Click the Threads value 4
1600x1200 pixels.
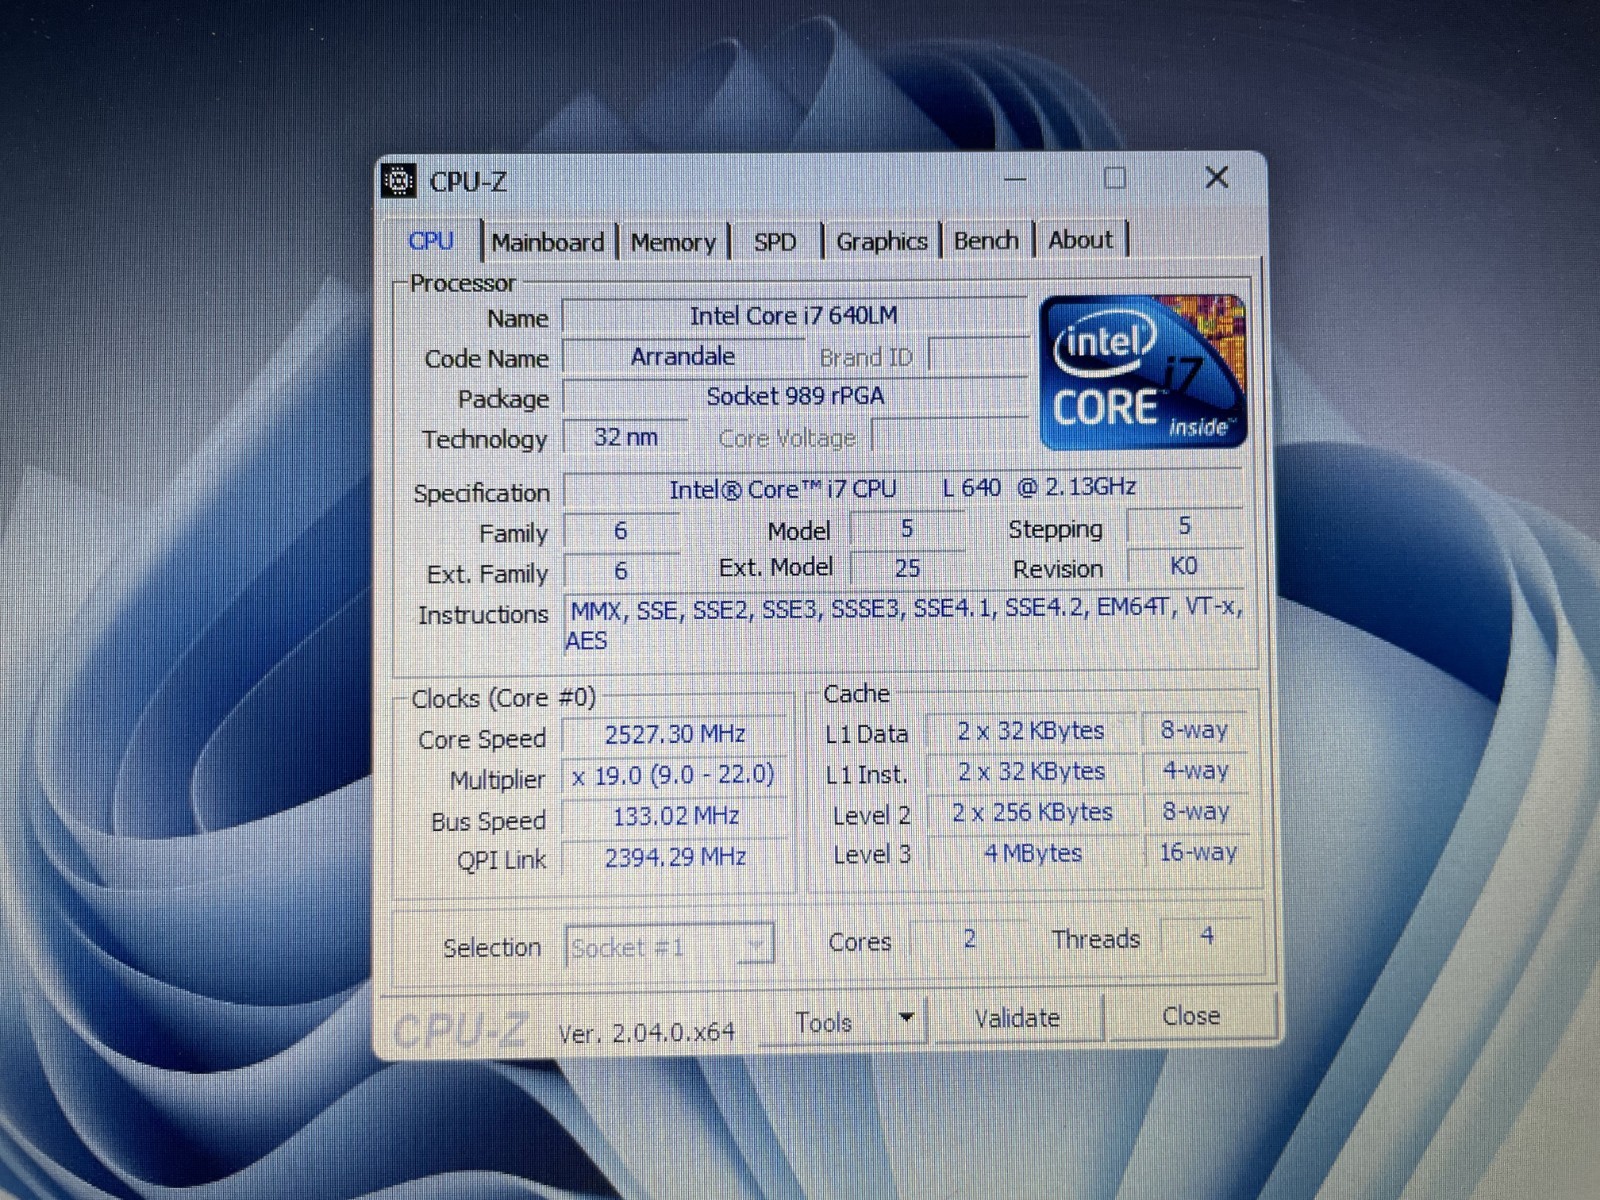click(1207, 936)
